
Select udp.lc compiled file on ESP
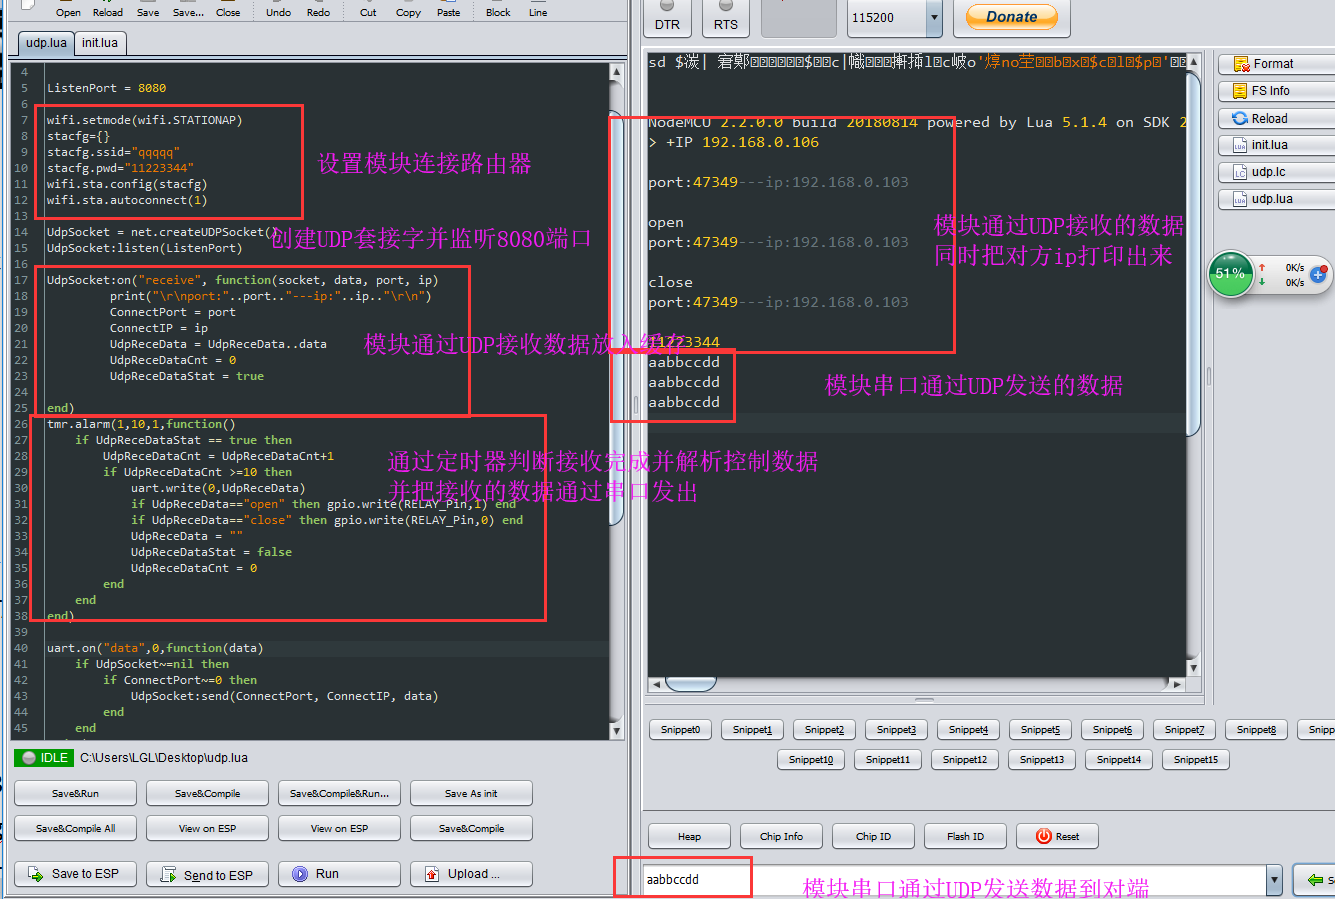point(1276,172)
